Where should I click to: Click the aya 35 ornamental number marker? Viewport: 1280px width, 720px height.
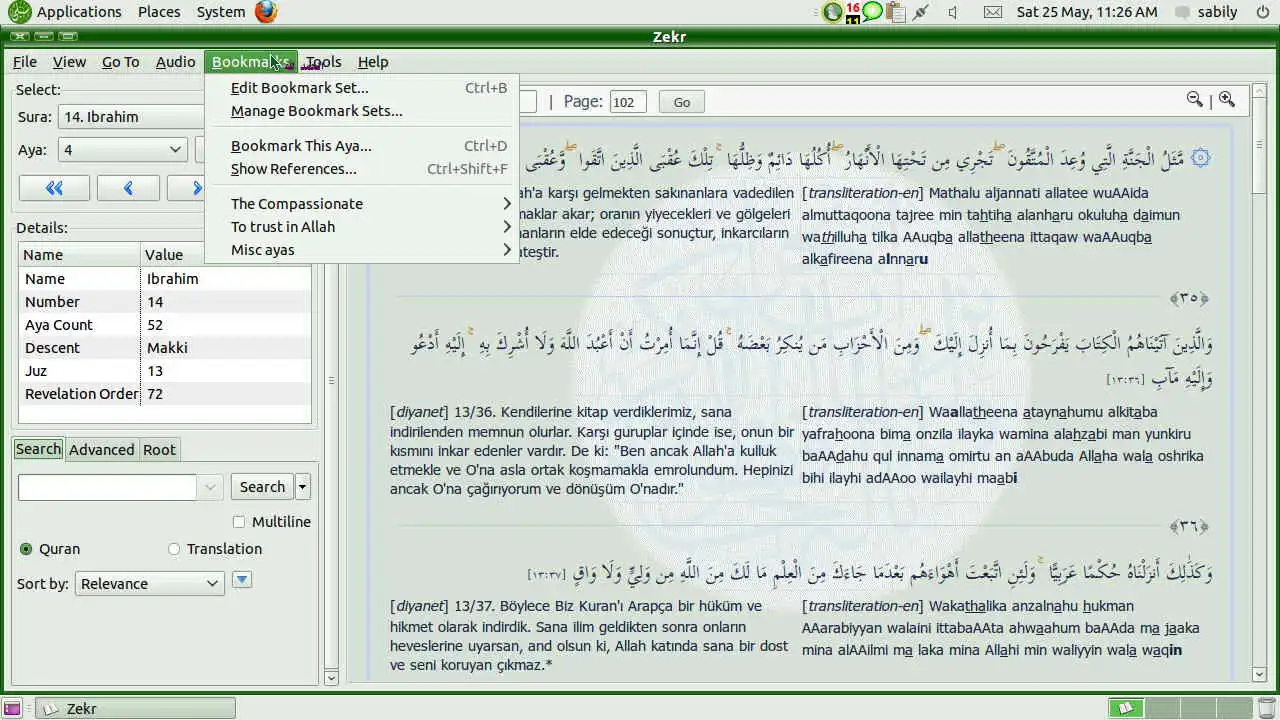[x=1189, y=298]
